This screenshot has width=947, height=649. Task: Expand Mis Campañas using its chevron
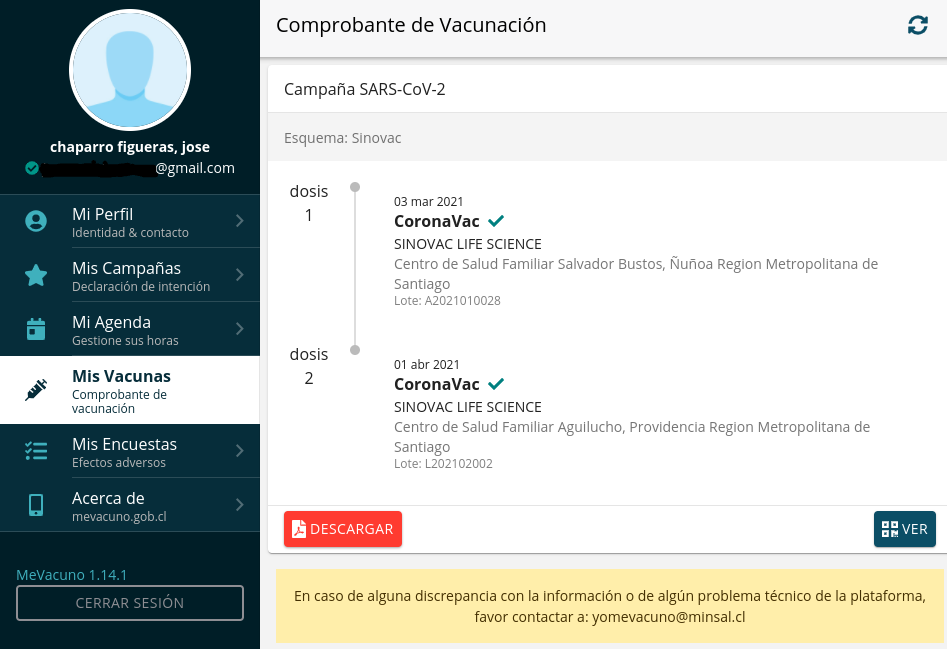click(x=240, y=276)
